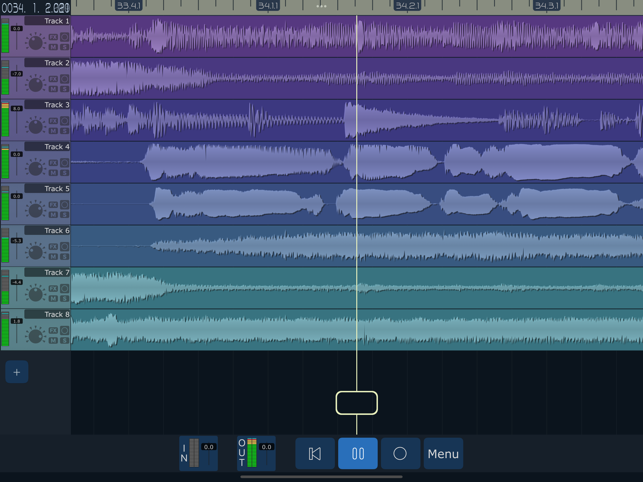Mute Track 3
This screenshot has width=643, height=482.
coord(53,131)
